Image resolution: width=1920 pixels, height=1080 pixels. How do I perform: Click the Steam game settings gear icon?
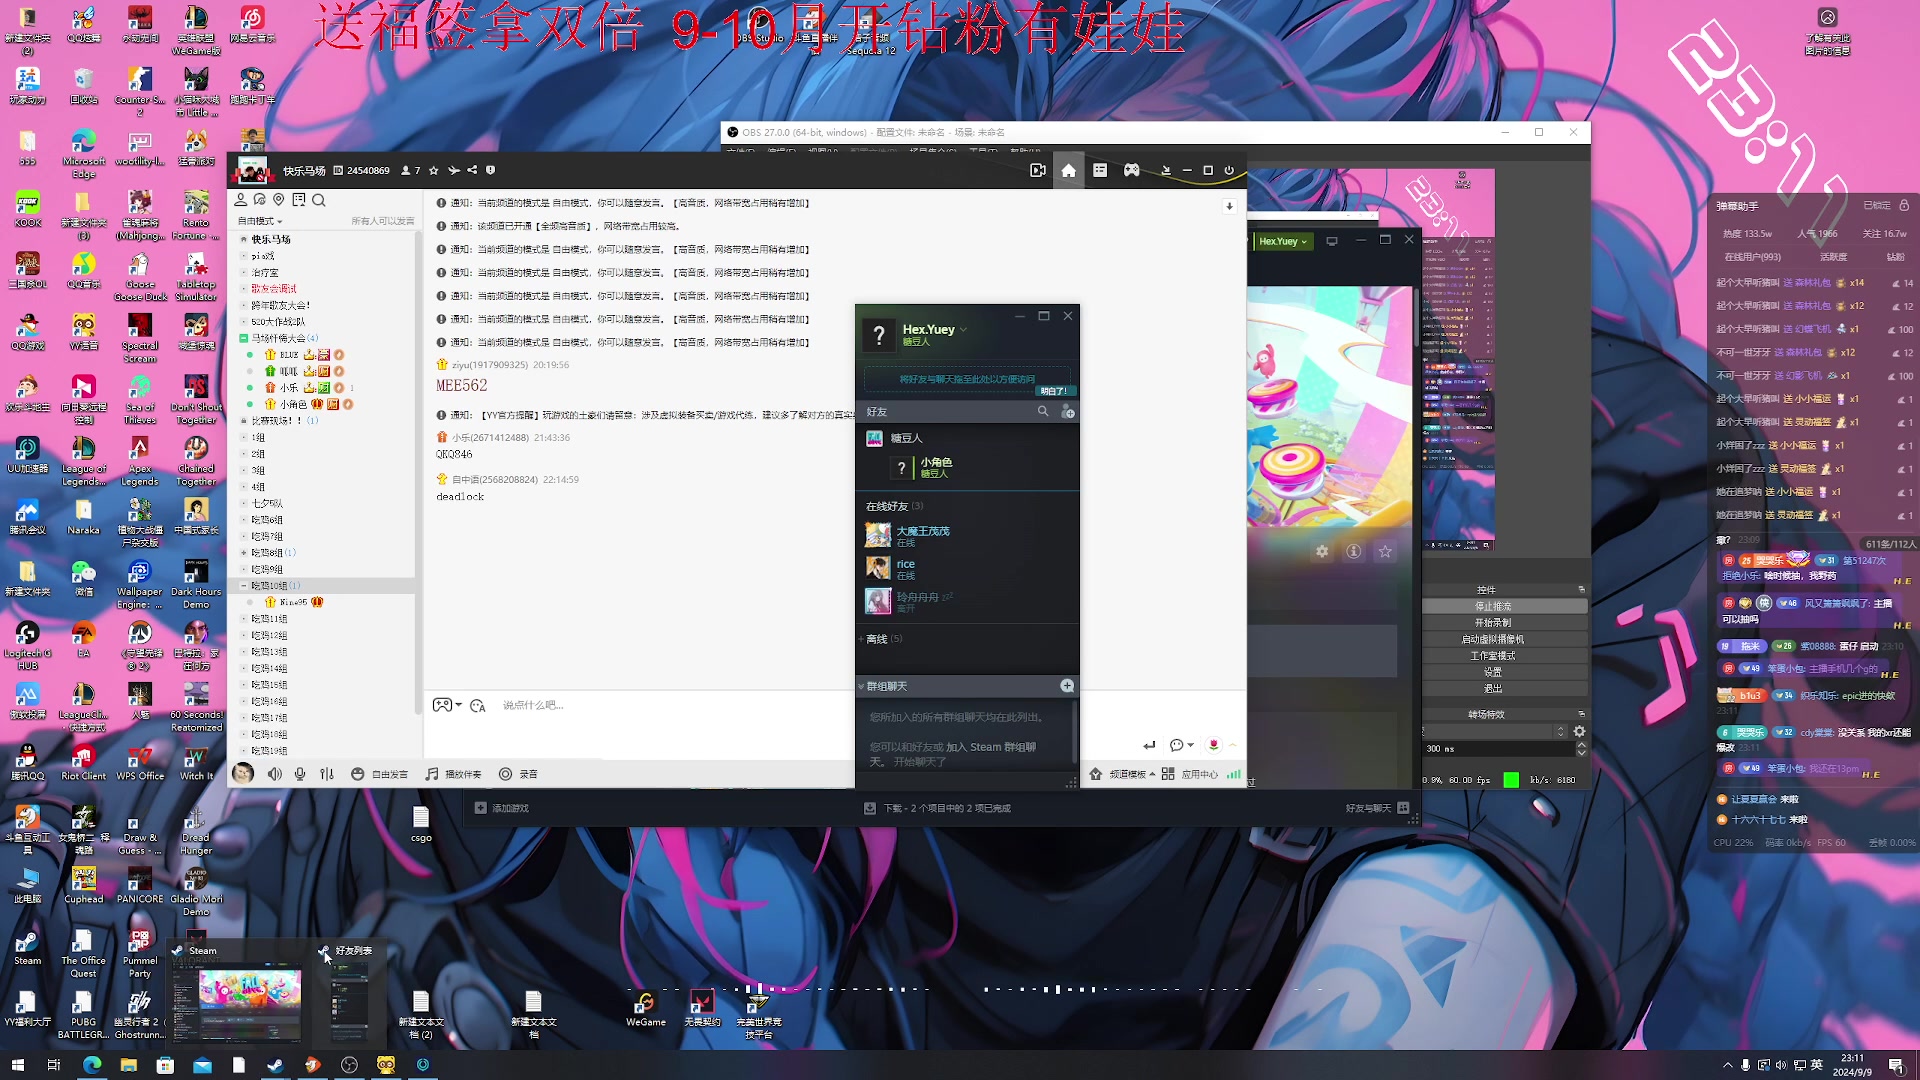coord(1322,551)
